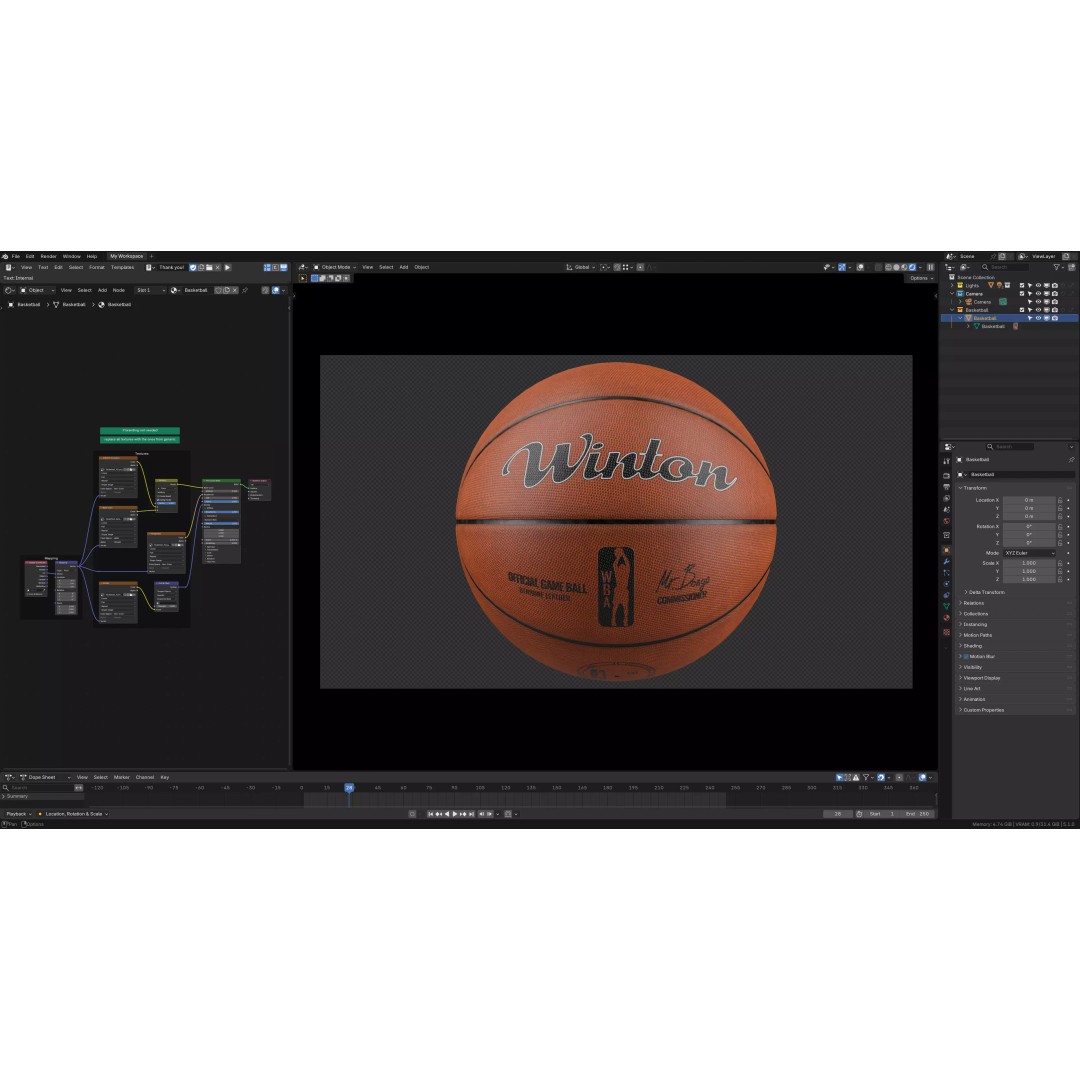Open the Physics properties tab
Screen dimensions: 1080x1080
946,583
